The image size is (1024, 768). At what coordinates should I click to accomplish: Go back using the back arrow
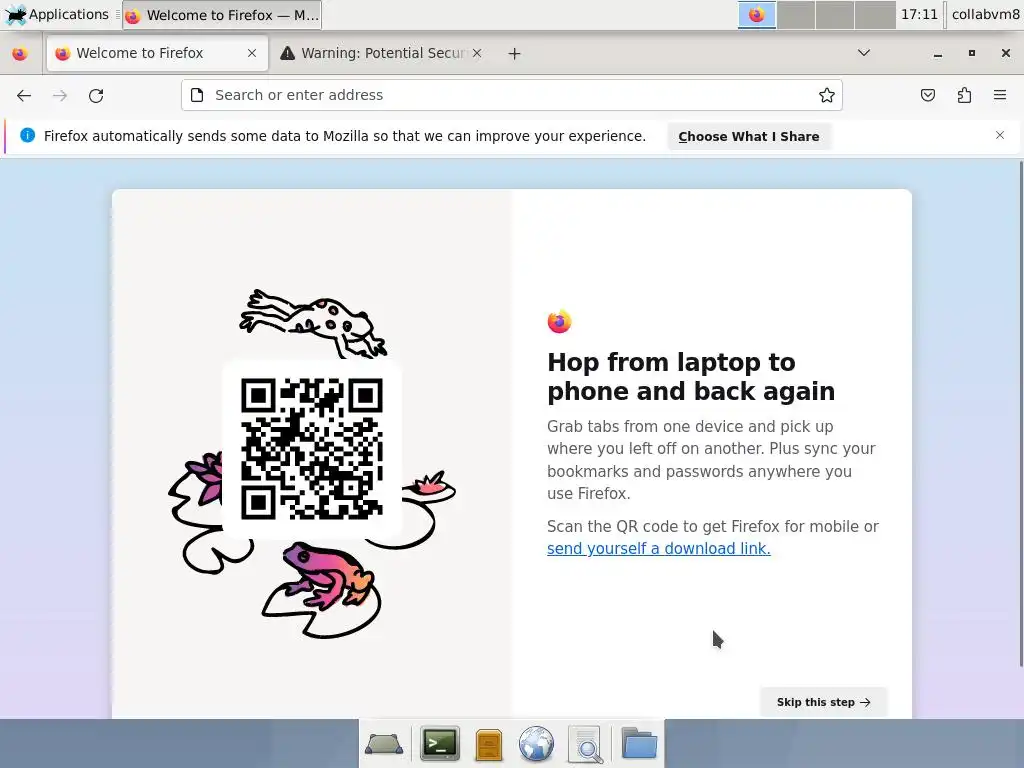tap(24, 95)
